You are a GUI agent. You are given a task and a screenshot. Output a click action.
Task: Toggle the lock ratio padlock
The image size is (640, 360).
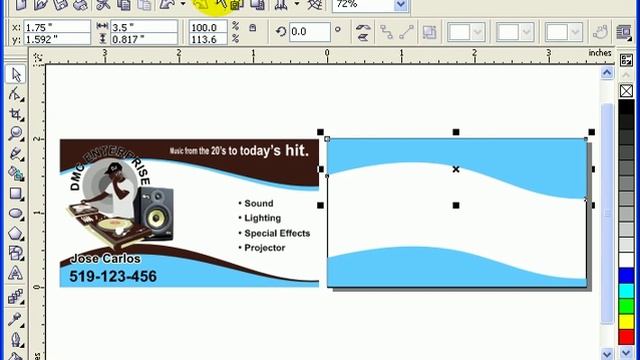click(x=253, y=27)
